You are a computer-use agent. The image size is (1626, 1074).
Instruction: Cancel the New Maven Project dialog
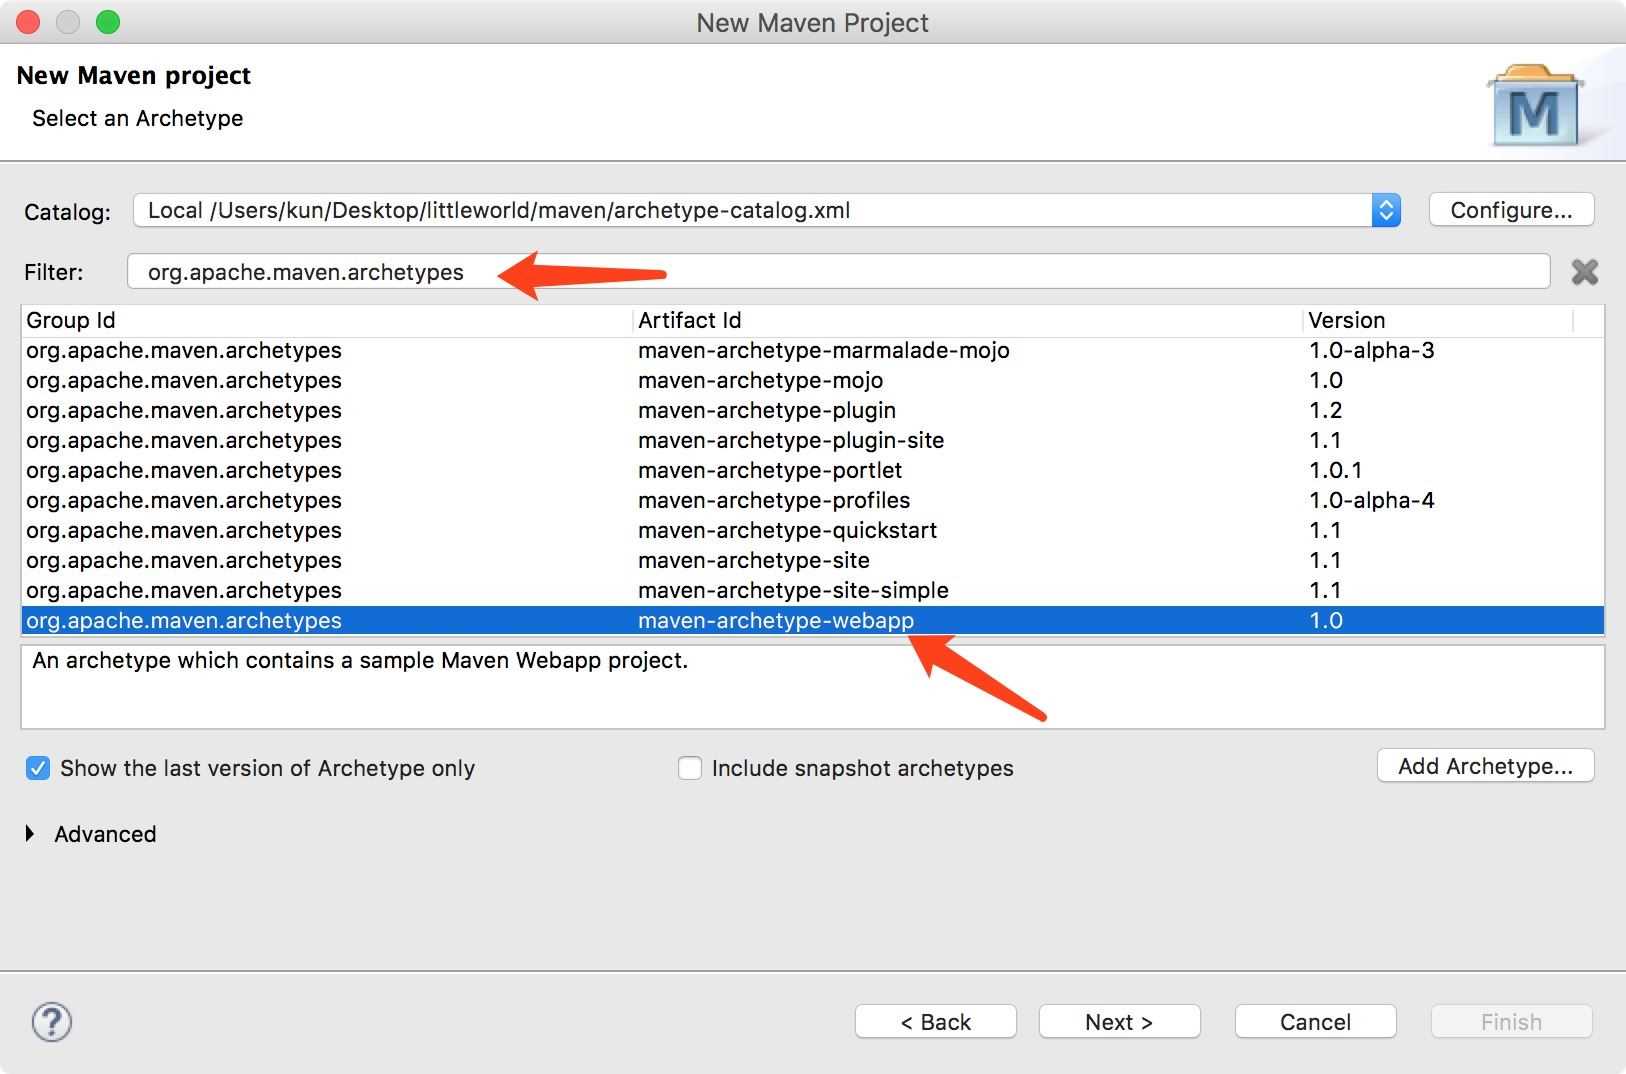click(1315, 1022)
